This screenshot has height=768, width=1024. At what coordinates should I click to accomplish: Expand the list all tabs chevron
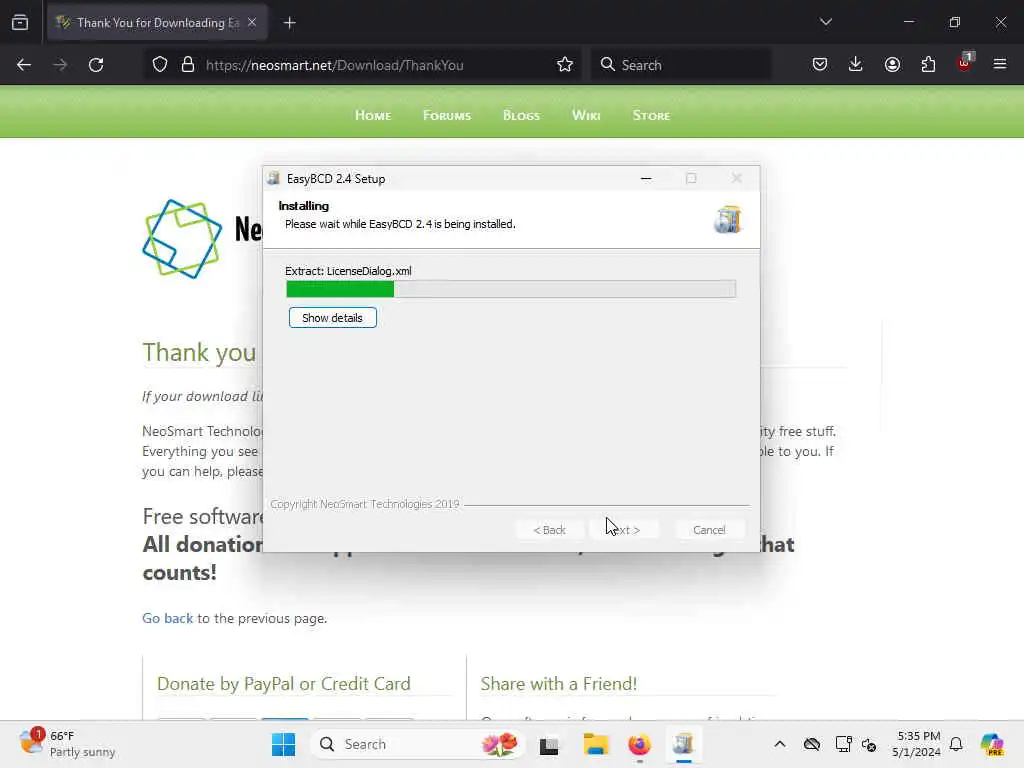pyautogui.click(x=825, y=22)
